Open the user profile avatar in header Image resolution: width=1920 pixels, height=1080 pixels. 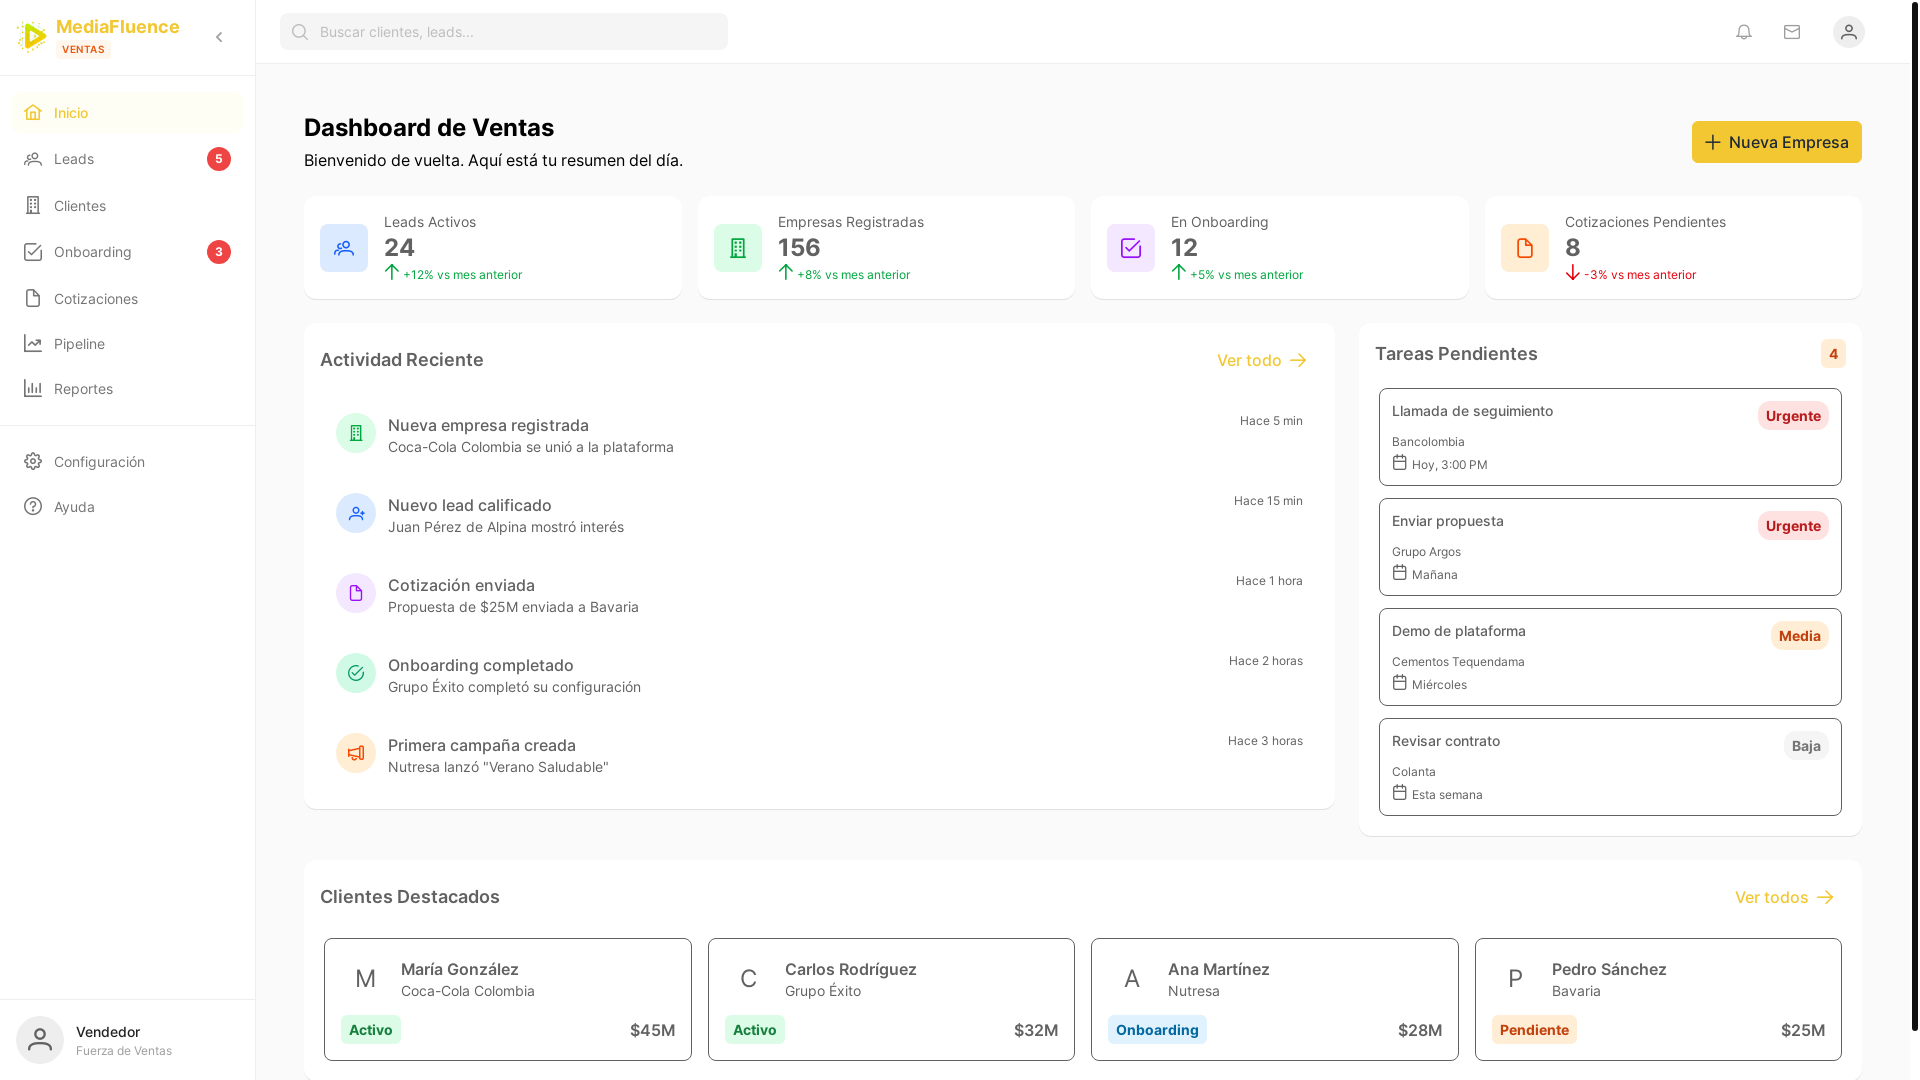pos(1849,32)
